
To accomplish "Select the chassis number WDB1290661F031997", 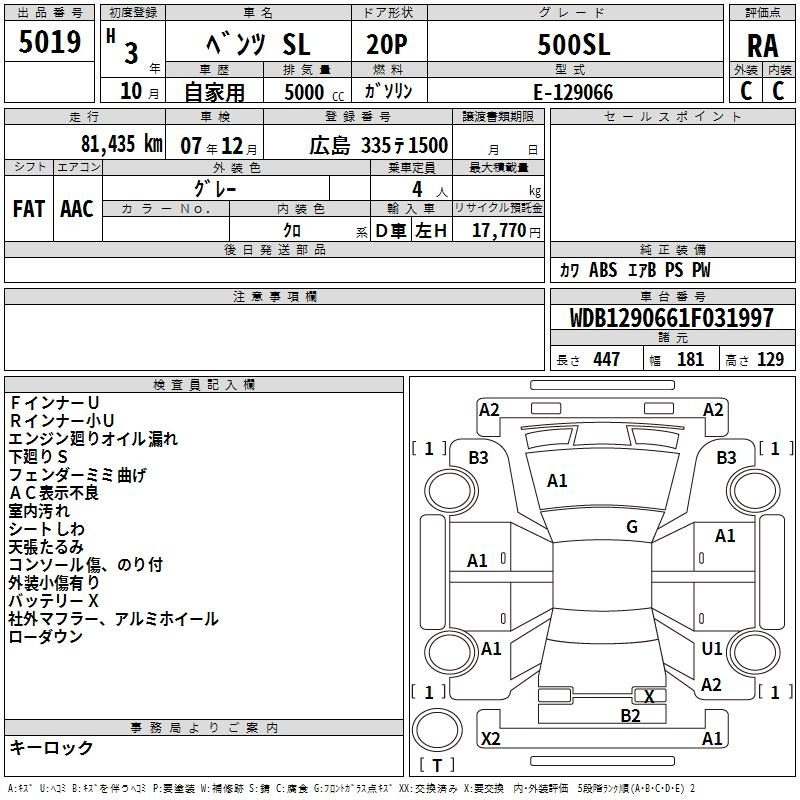I will coord(671,318).
